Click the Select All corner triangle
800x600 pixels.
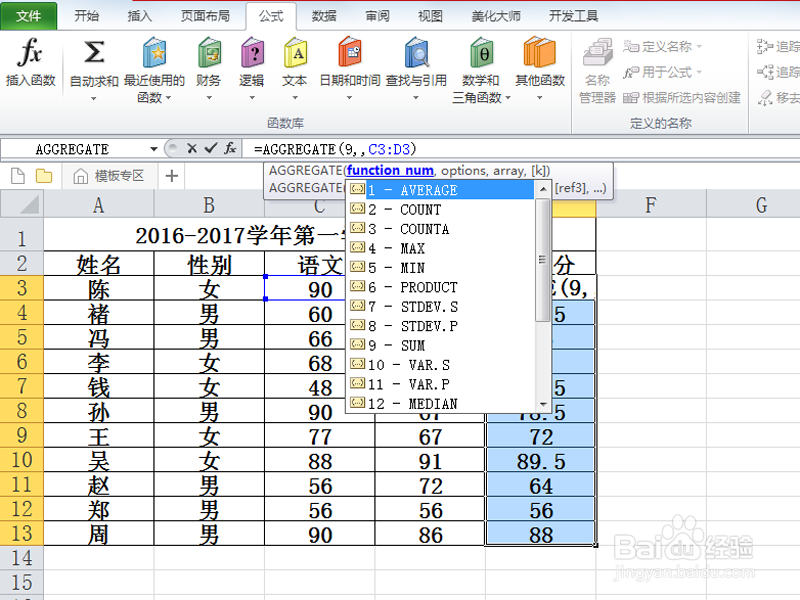pos(22,205)
